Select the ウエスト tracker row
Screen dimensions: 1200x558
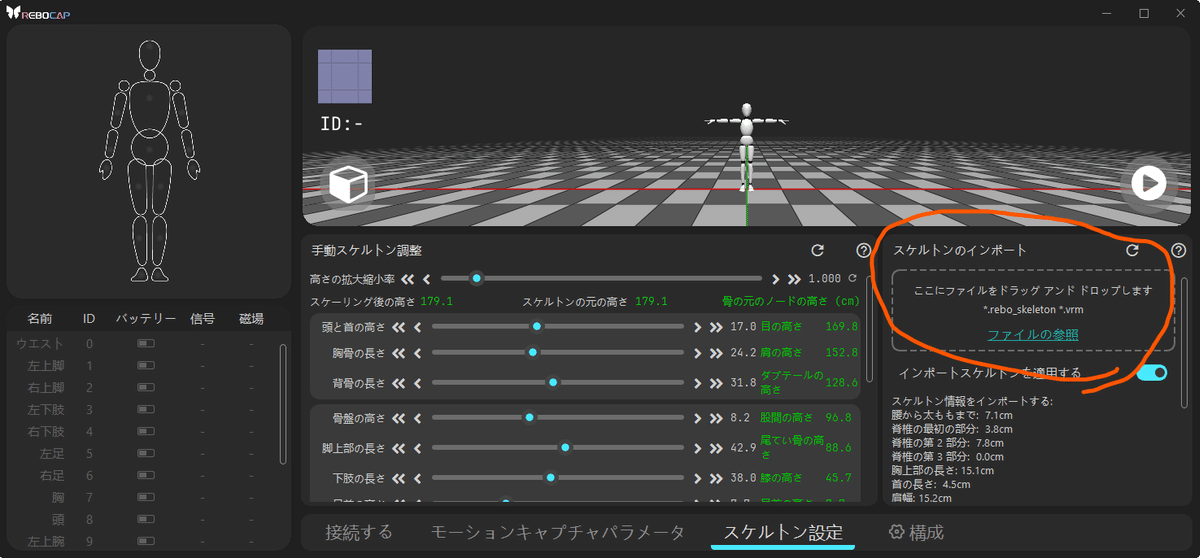coord(140,344)
